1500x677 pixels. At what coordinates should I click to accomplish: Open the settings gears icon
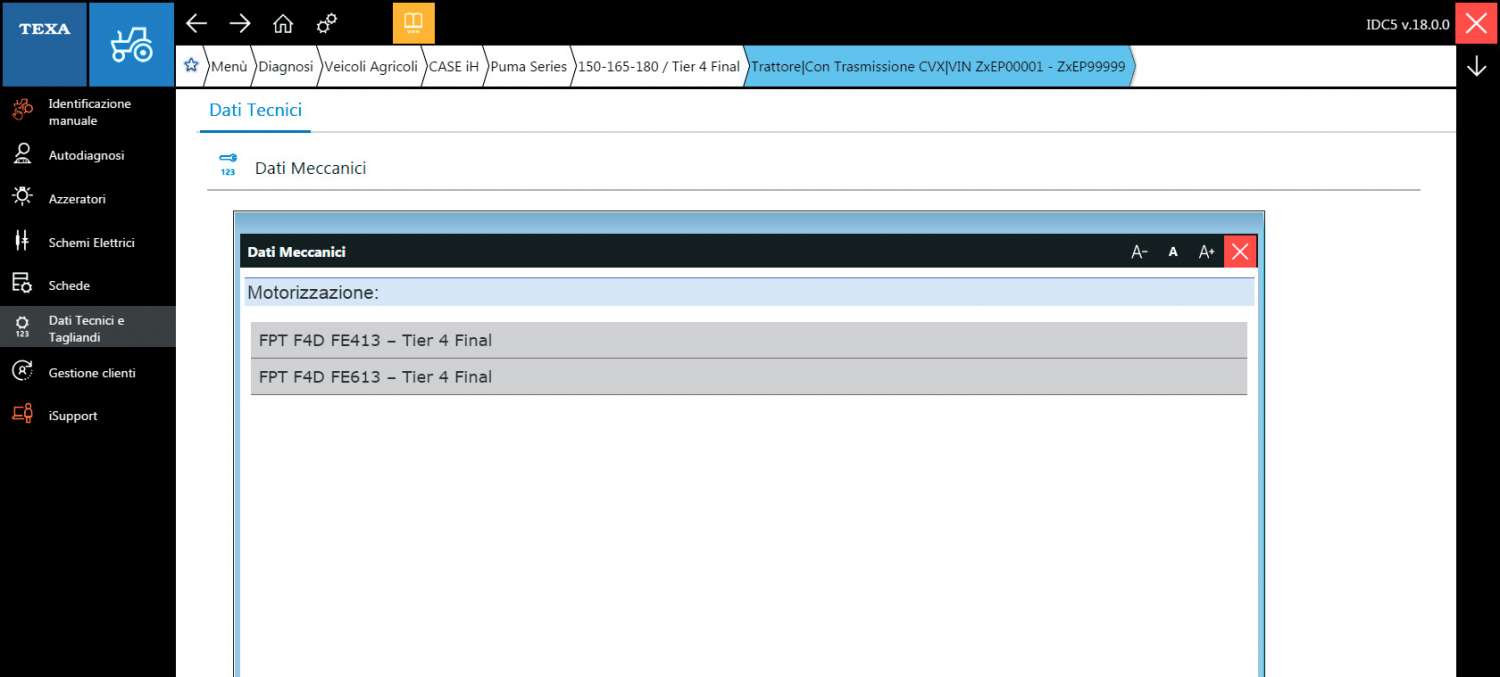[x=326, y=23]
